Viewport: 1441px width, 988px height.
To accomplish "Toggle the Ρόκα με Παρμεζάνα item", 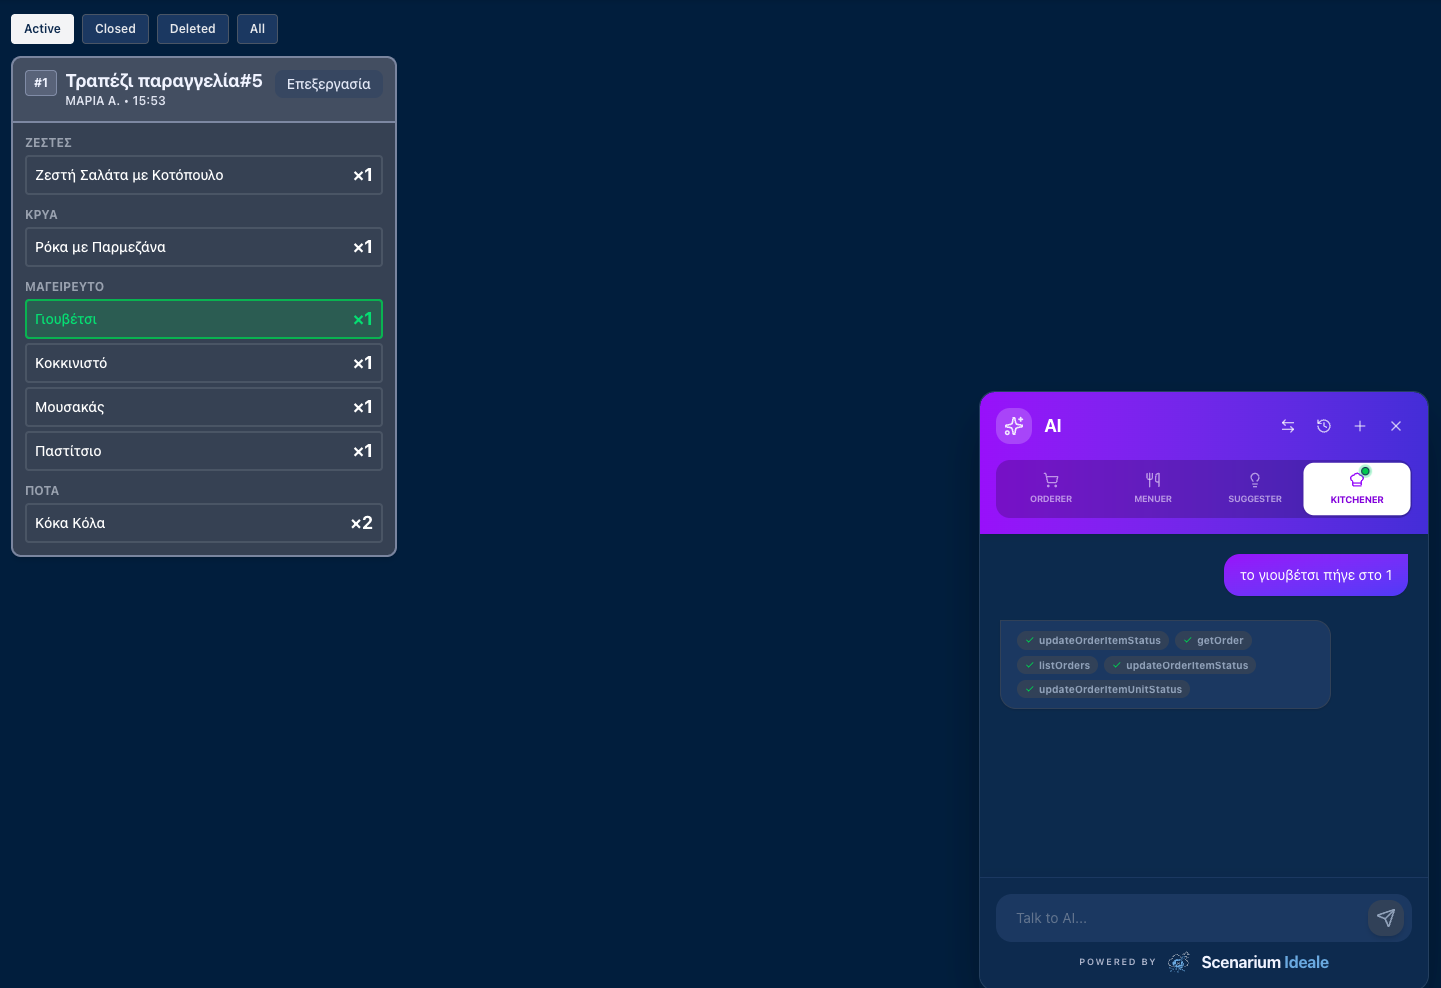I will (x=204, y=247).
